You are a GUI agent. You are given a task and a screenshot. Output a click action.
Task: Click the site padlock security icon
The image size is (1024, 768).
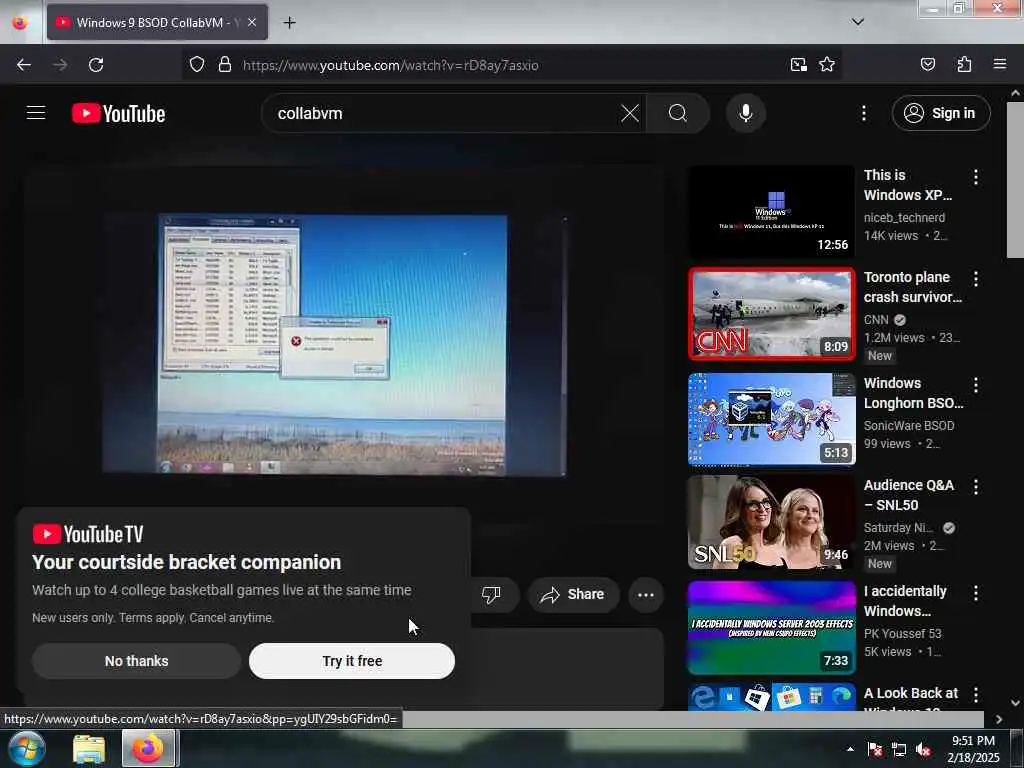point(225,65)
